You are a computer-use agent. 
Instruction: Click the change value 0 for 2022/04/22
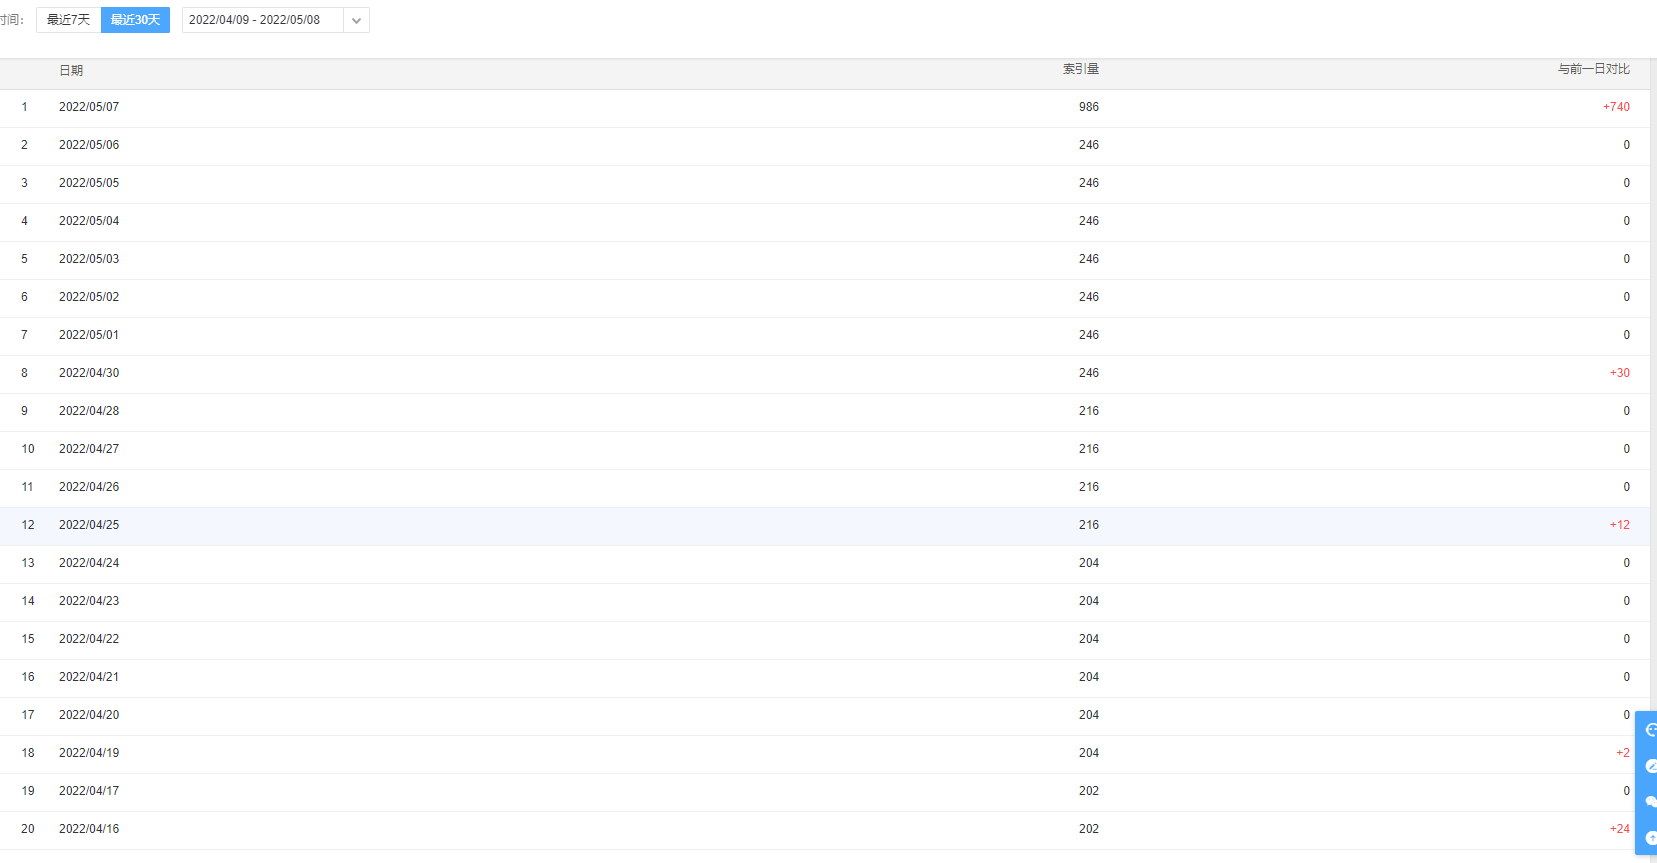(1626, 639)
